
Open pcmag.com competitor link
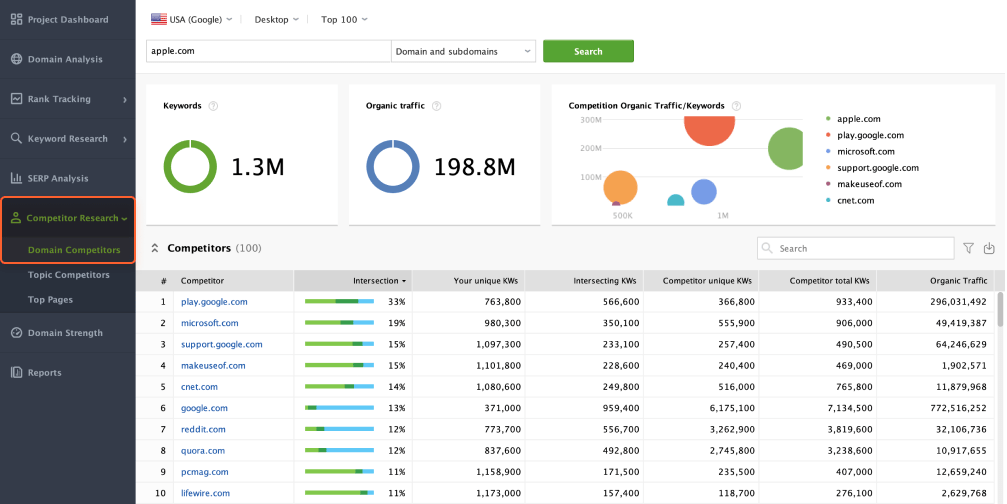[204, 472]
